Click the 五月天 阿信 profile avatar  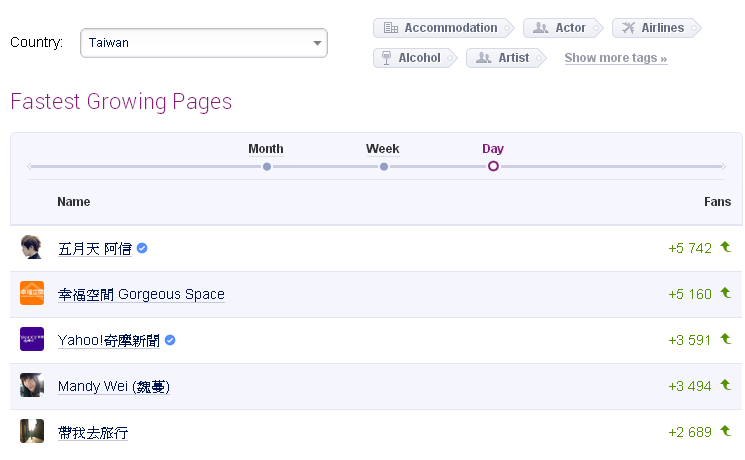[x=32, y=248]
